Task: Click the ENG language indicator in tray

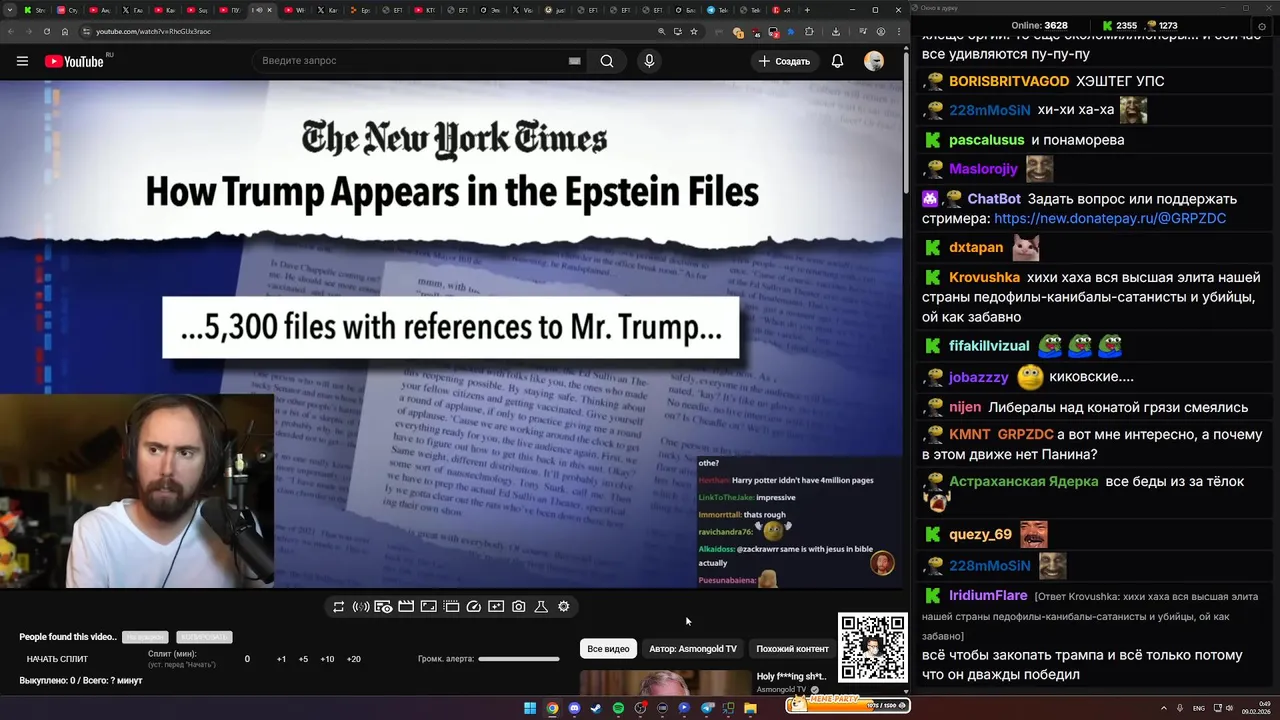Action: click(x=1199, y=708)
